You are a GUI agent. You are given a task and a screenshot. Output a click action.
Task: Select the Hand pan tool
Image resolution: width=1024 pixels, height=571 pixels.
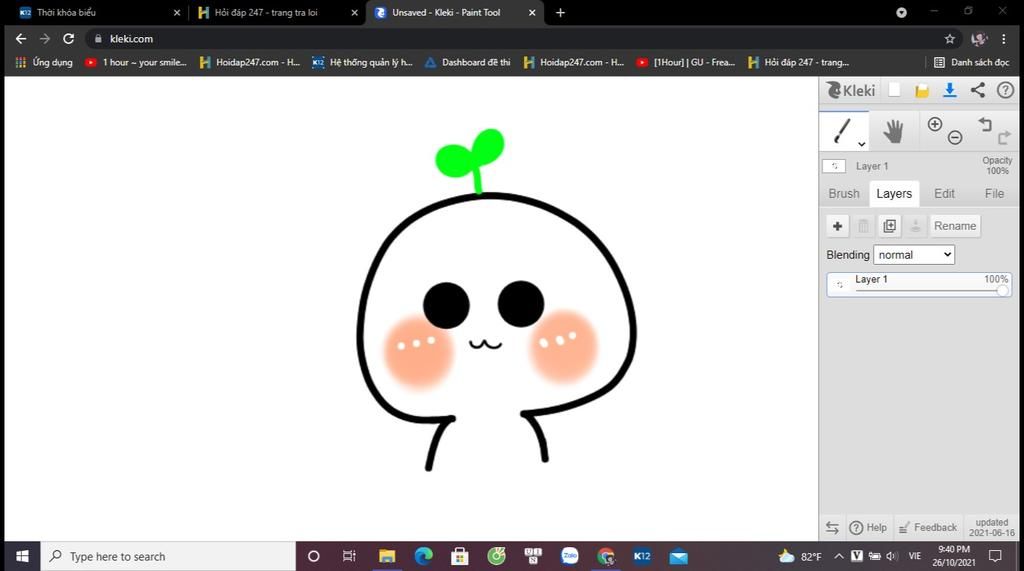click(x=892, y=131)
